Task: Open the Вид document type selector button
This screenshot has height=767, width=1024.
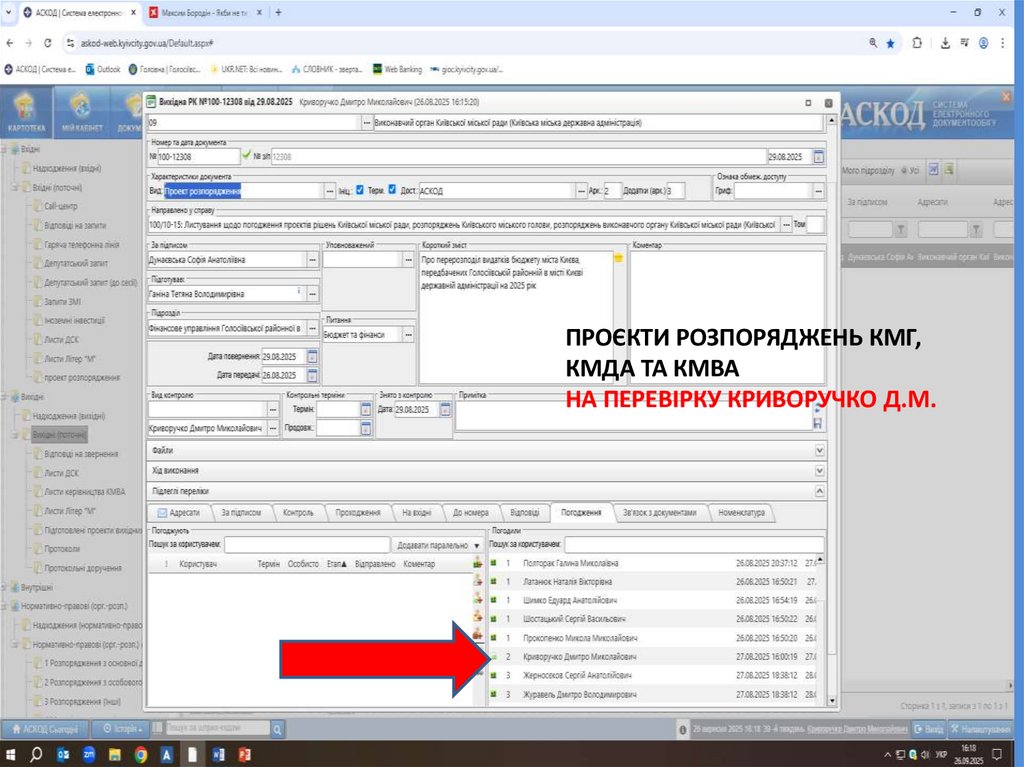Action: (x=330, y=191)
